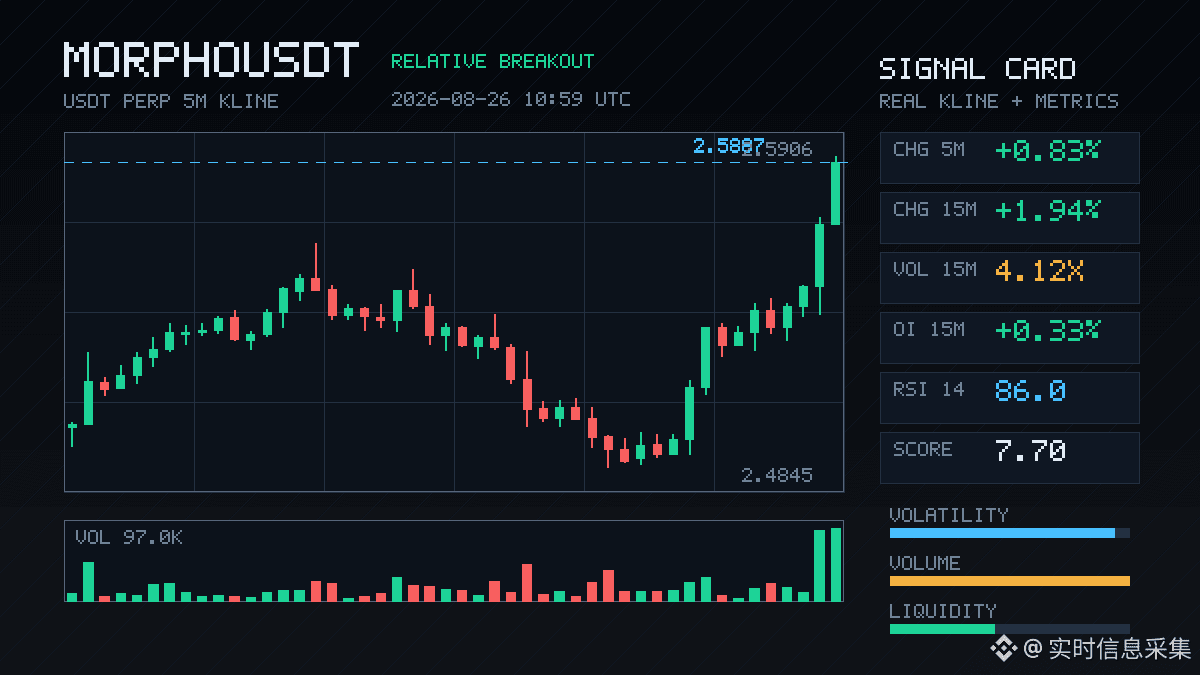Click the +0.33% open interest value
The height and width of the screenshot is (675, 1200).
click(x=1047, y=330)
